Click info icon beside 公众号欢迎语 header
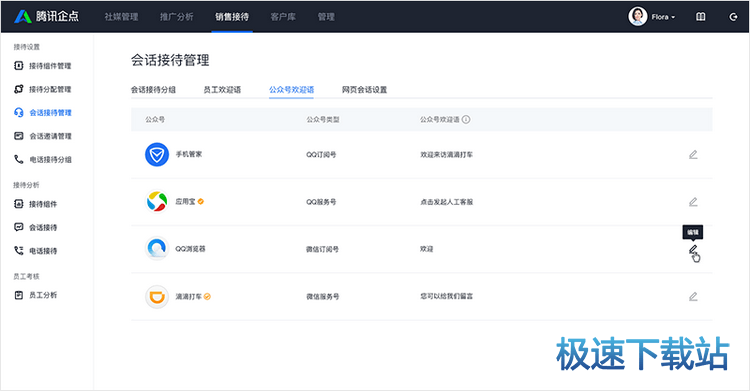 [x=466, y=119]
